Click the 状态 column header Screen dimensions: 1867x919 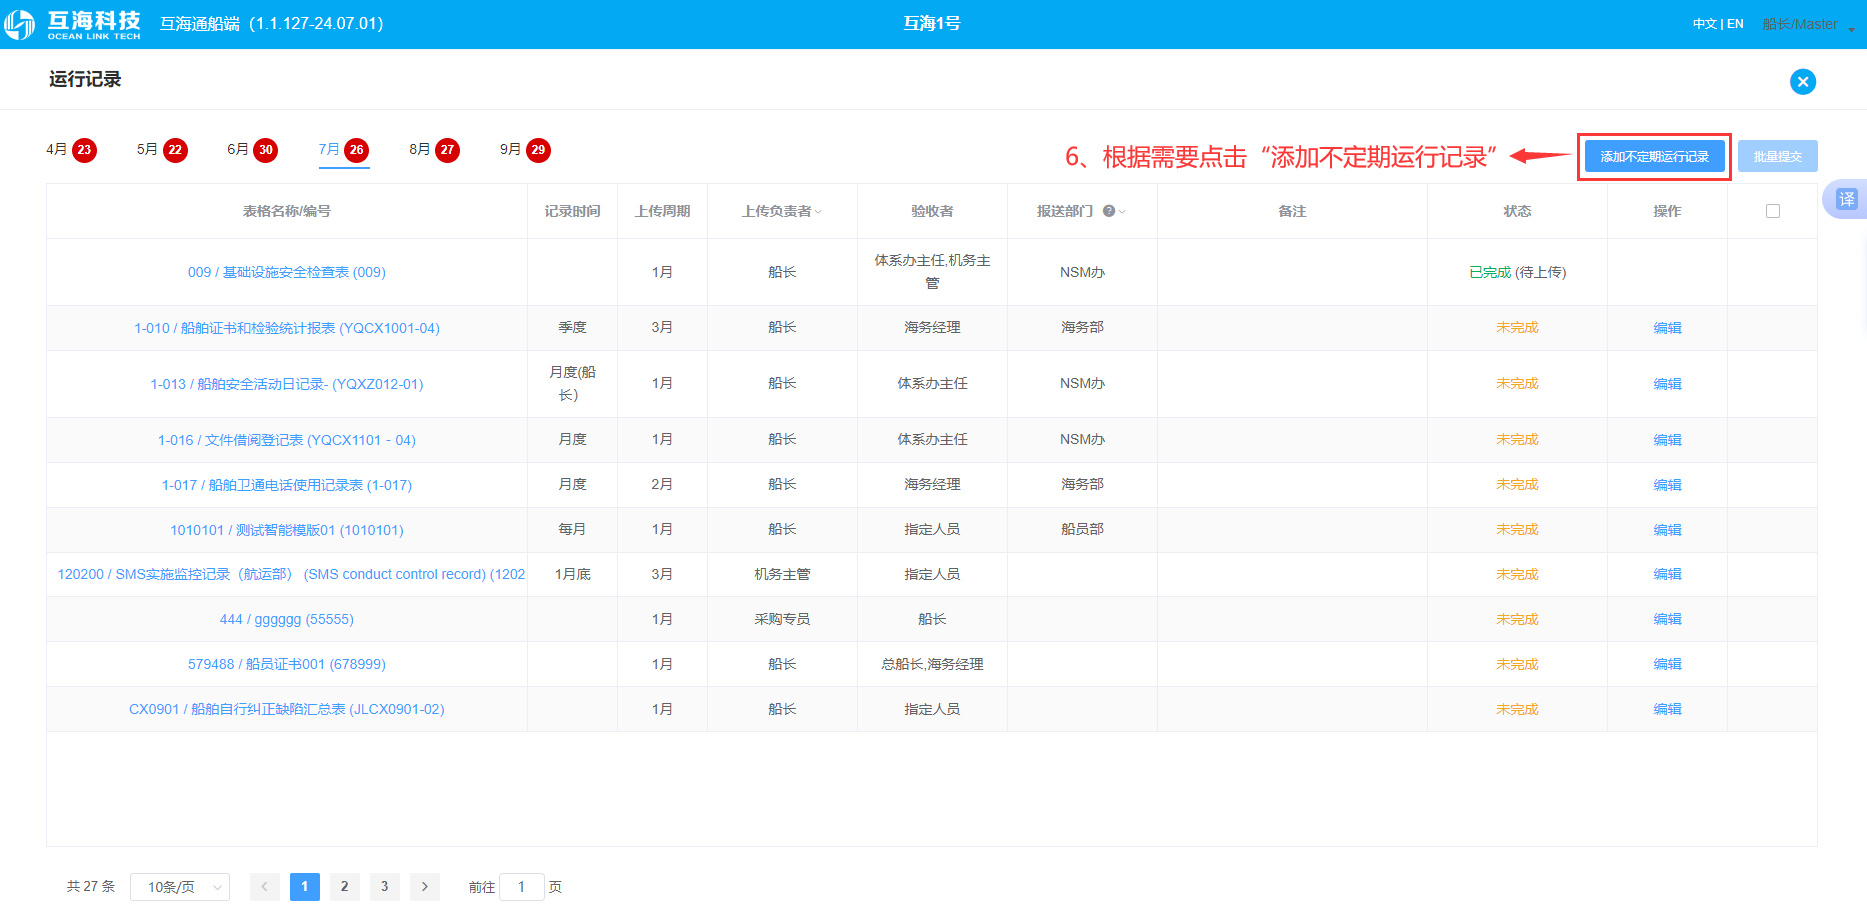tap(1517, 211)
